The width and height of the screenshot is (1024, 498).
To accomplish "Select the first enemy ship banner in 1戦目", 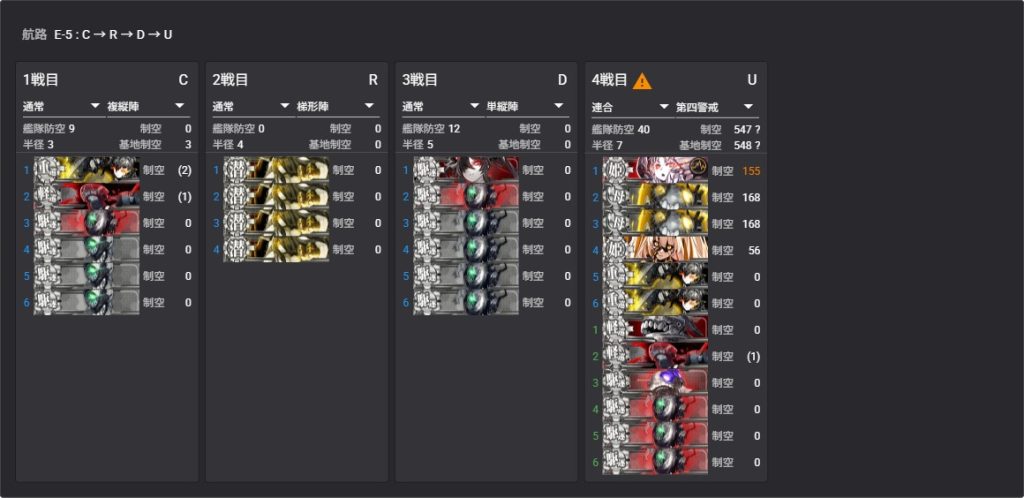I will pos(86,170).
